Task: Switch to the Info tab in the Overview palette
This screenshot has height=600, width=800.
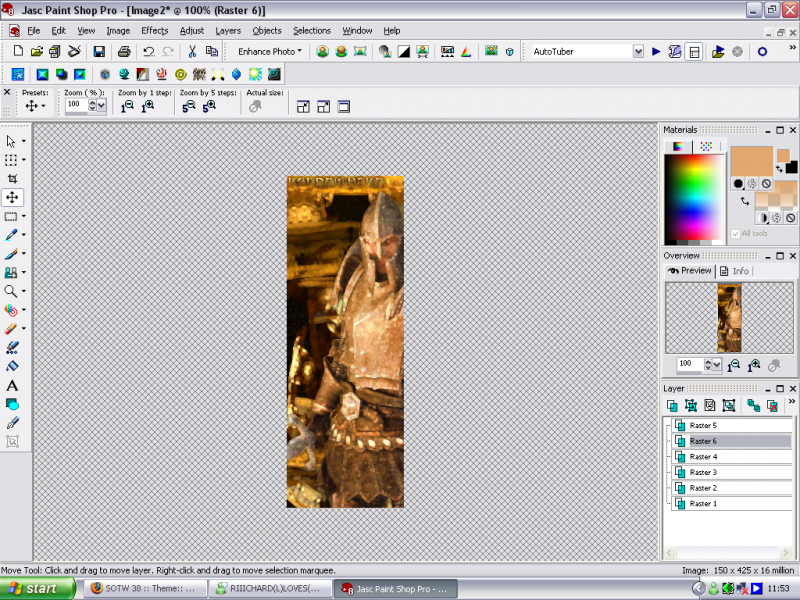Action: (x=735, y=271)
